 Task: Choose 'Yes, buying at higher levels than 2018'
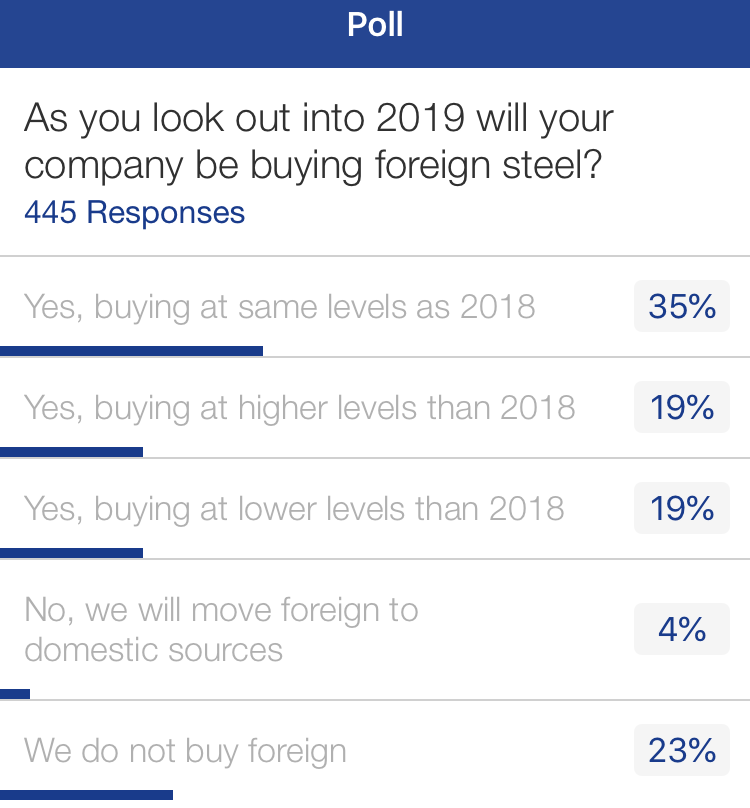(x=299, y=407)
